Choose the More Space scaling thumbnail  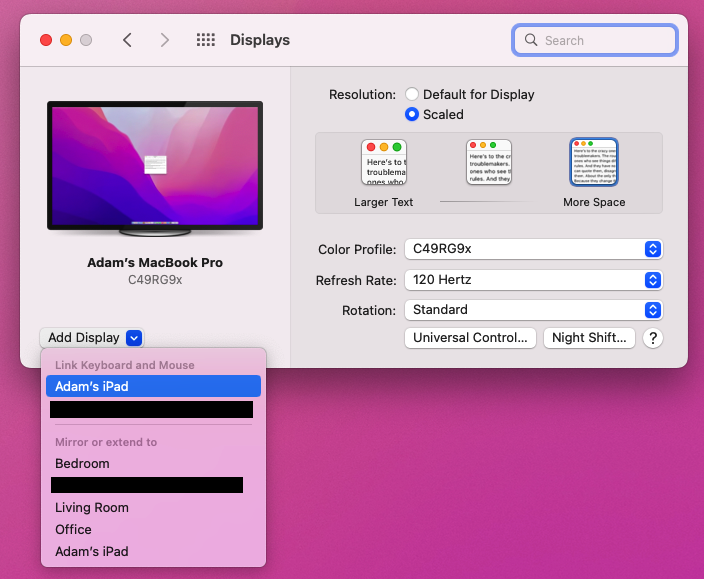(594, 162)
